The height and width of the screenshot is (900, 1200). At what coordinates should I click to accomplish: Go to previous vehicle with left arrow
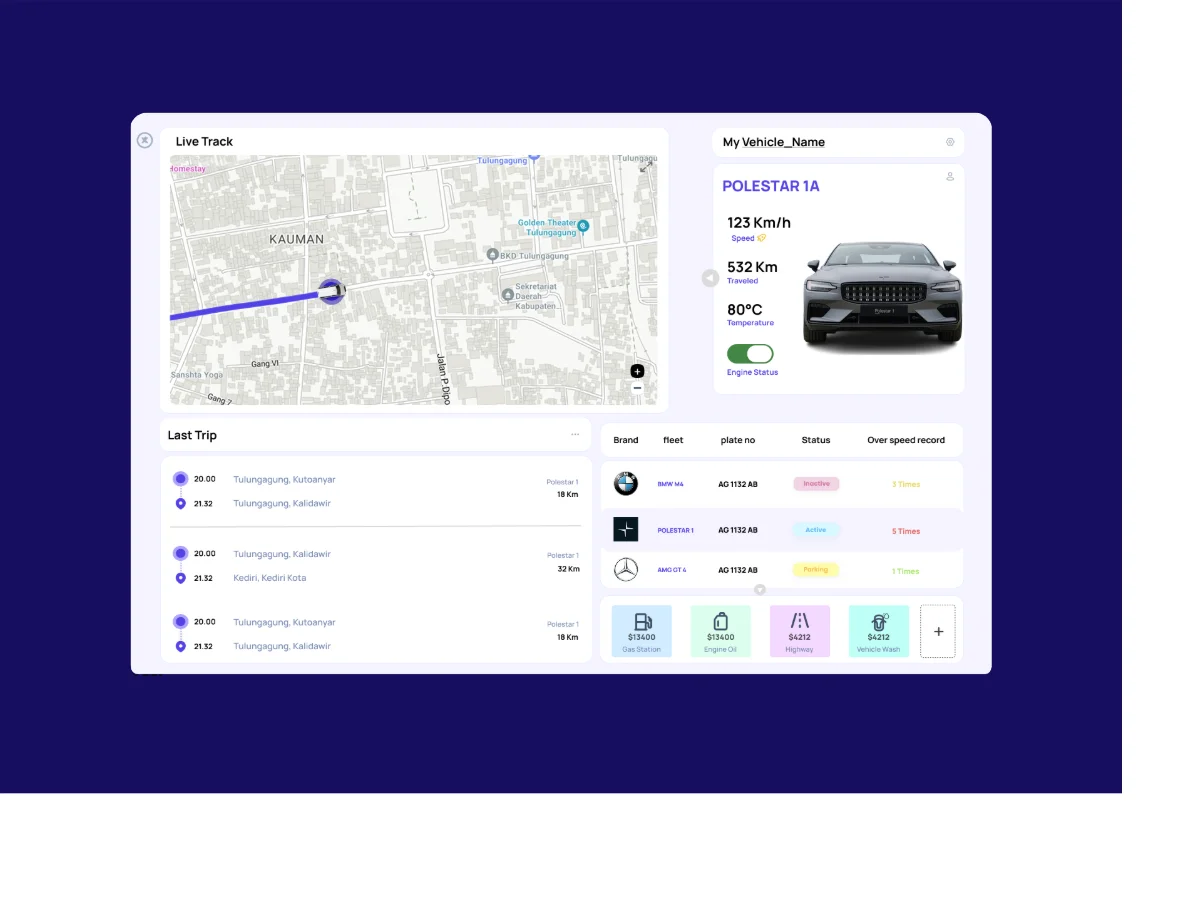pos(710,278)
